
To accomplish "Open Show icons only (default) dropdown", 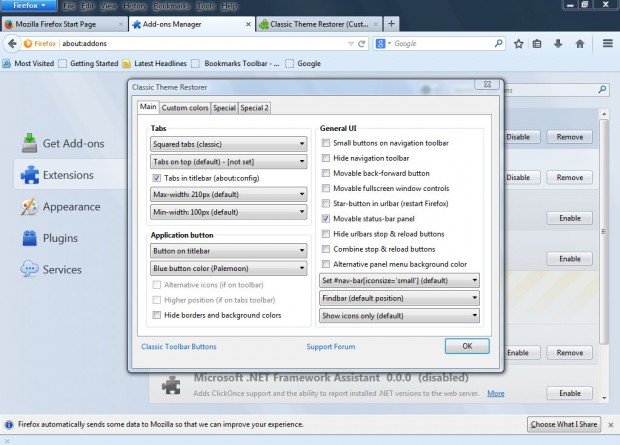I will click(399, 316).
